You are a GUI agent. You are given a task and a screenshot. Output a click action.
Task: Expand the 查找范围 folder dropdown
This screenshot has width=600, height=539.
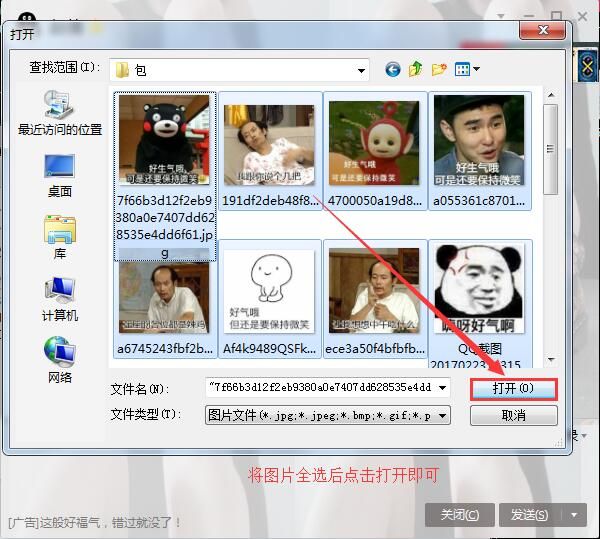(361, 70)
